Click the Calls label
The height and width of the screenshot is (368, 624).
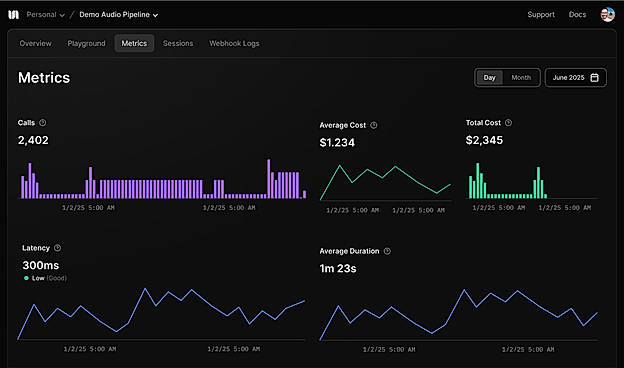click(x=26, y=123)
